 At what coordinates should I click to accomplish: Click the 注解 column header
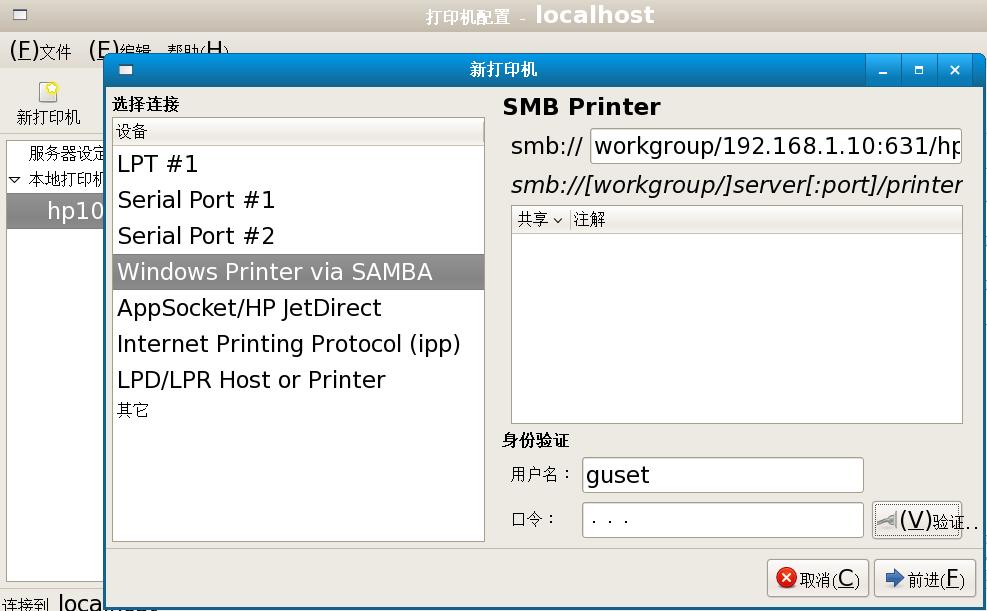pyautogui.click(x=590, y=220)
